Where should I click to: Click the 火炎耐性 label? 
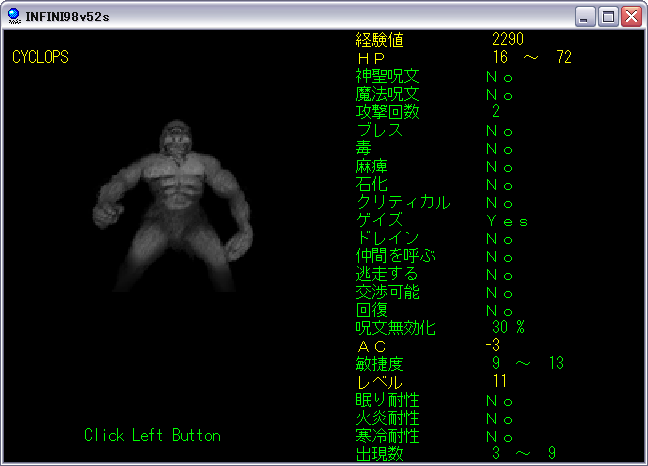point(387,418)
